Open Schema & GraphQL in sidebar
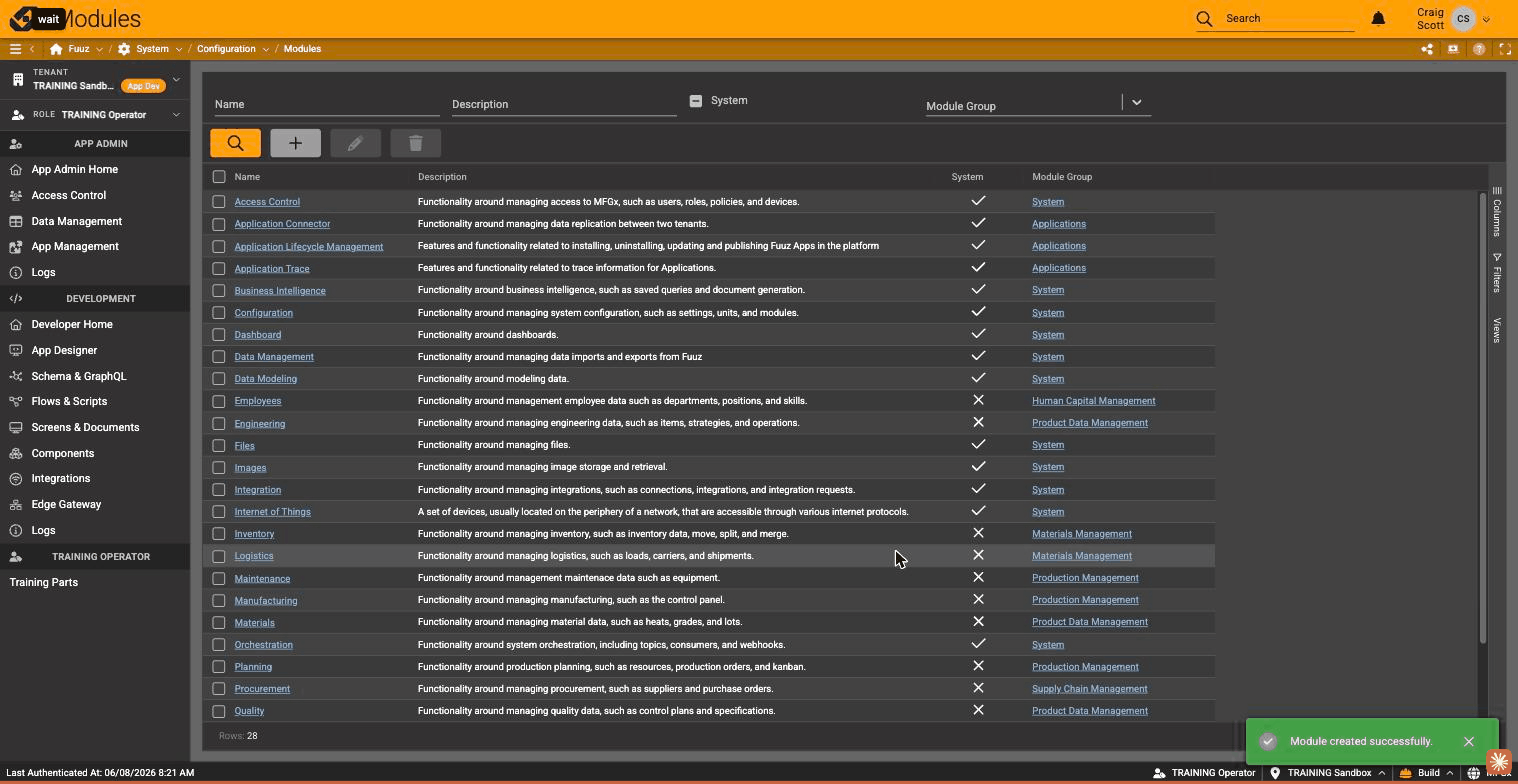Image resolution: width=1518 pixels, height=784 pixels. tap(79, 376)
